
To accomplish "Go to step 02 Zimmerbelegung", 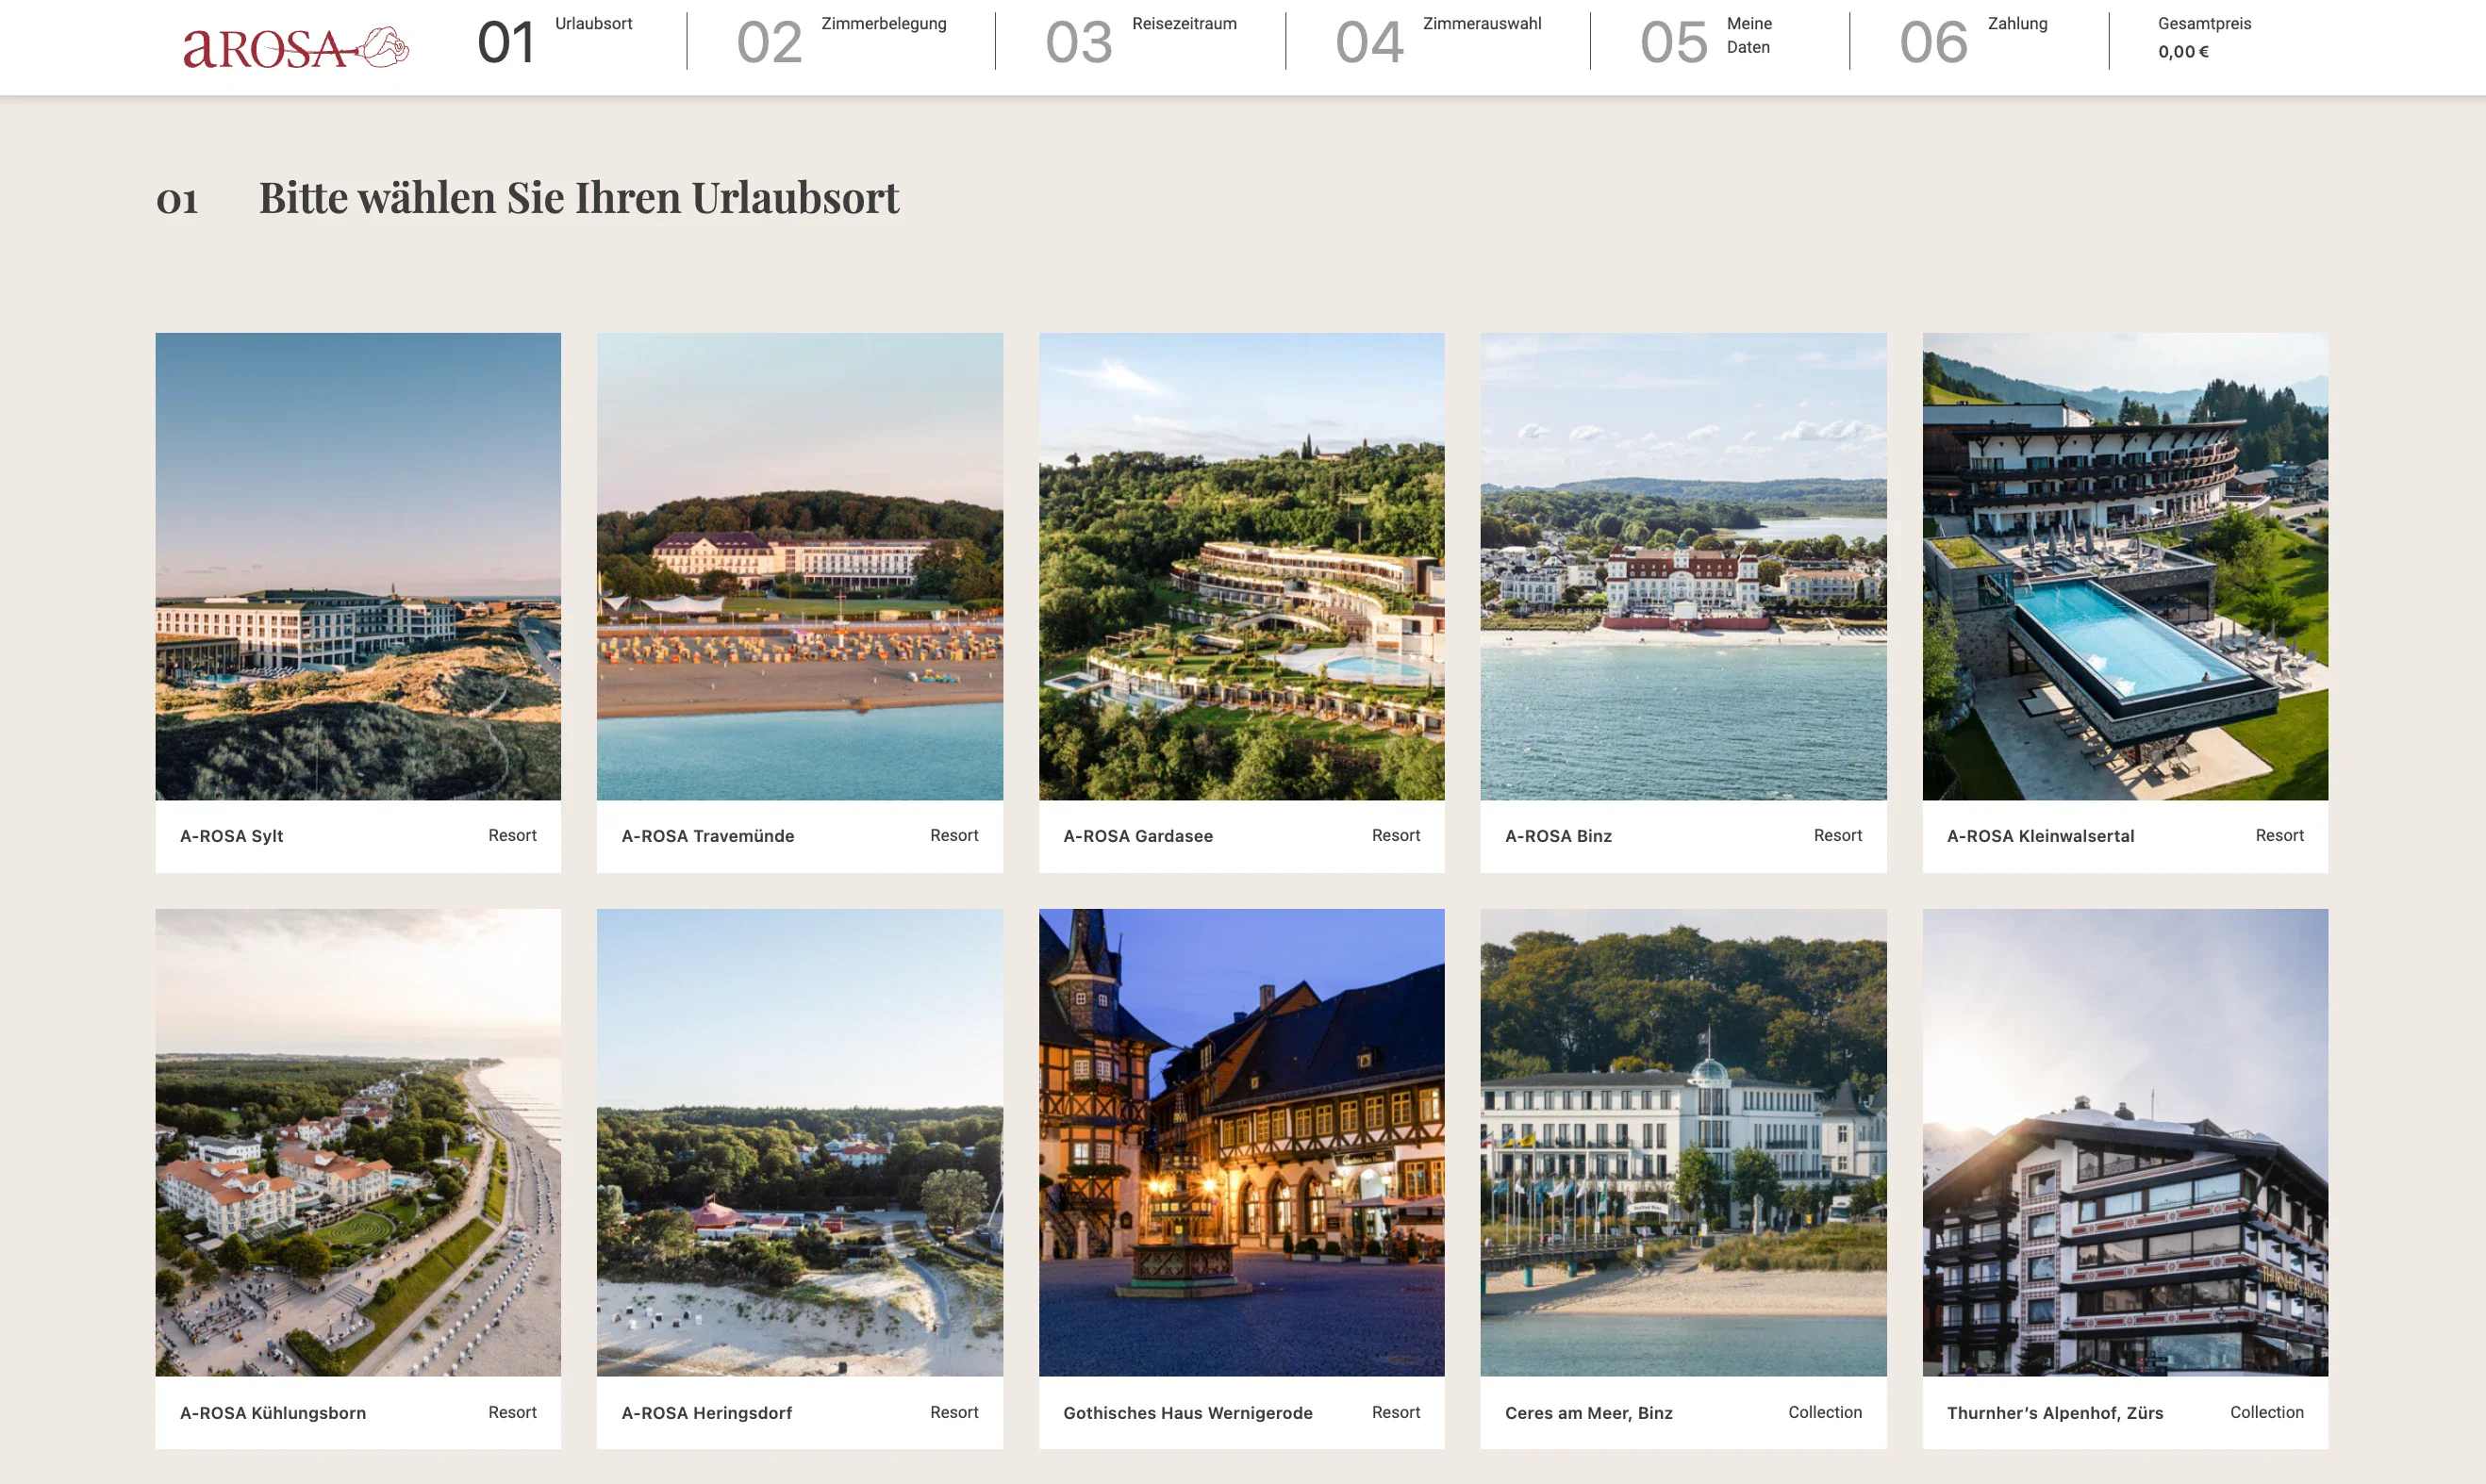I will click(841, 41).
